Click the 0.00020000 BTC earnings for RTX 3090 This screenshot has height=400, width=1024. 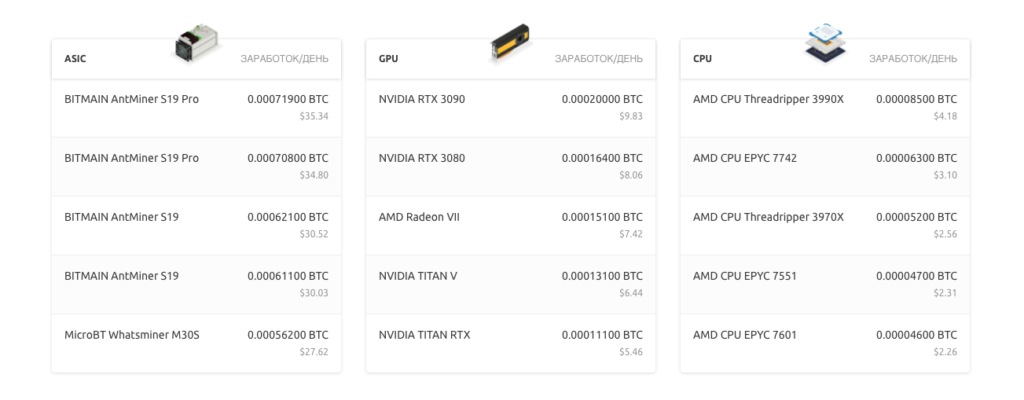click(x=602, y=100)
